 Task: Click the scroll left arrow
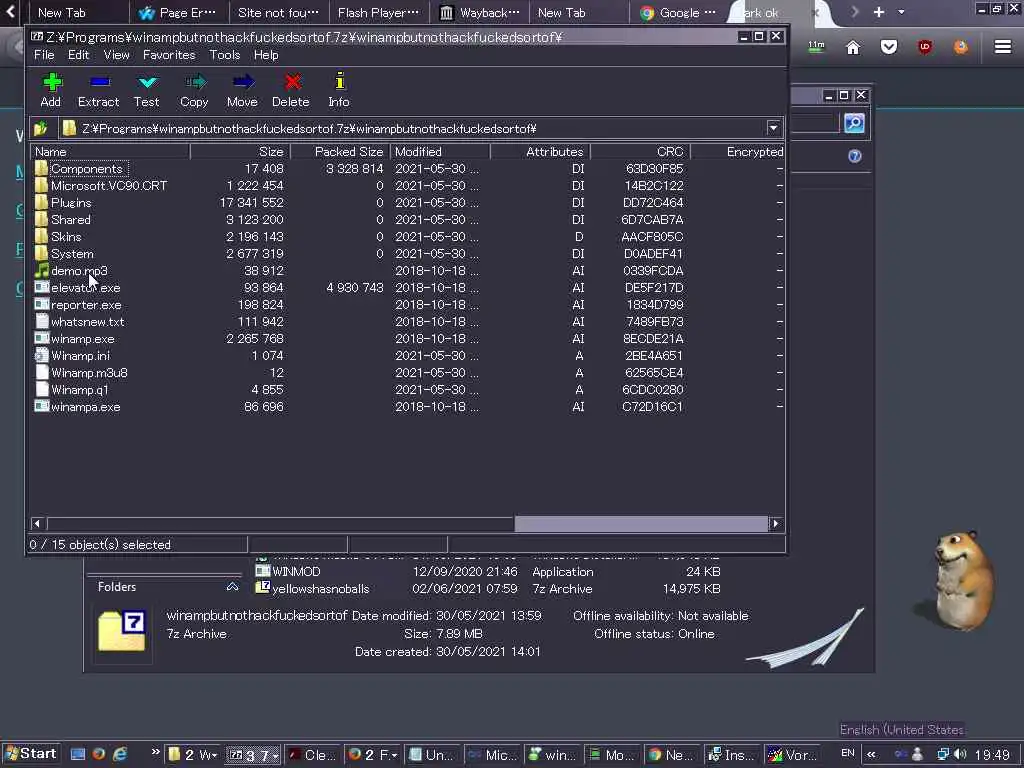click(37, 524)
